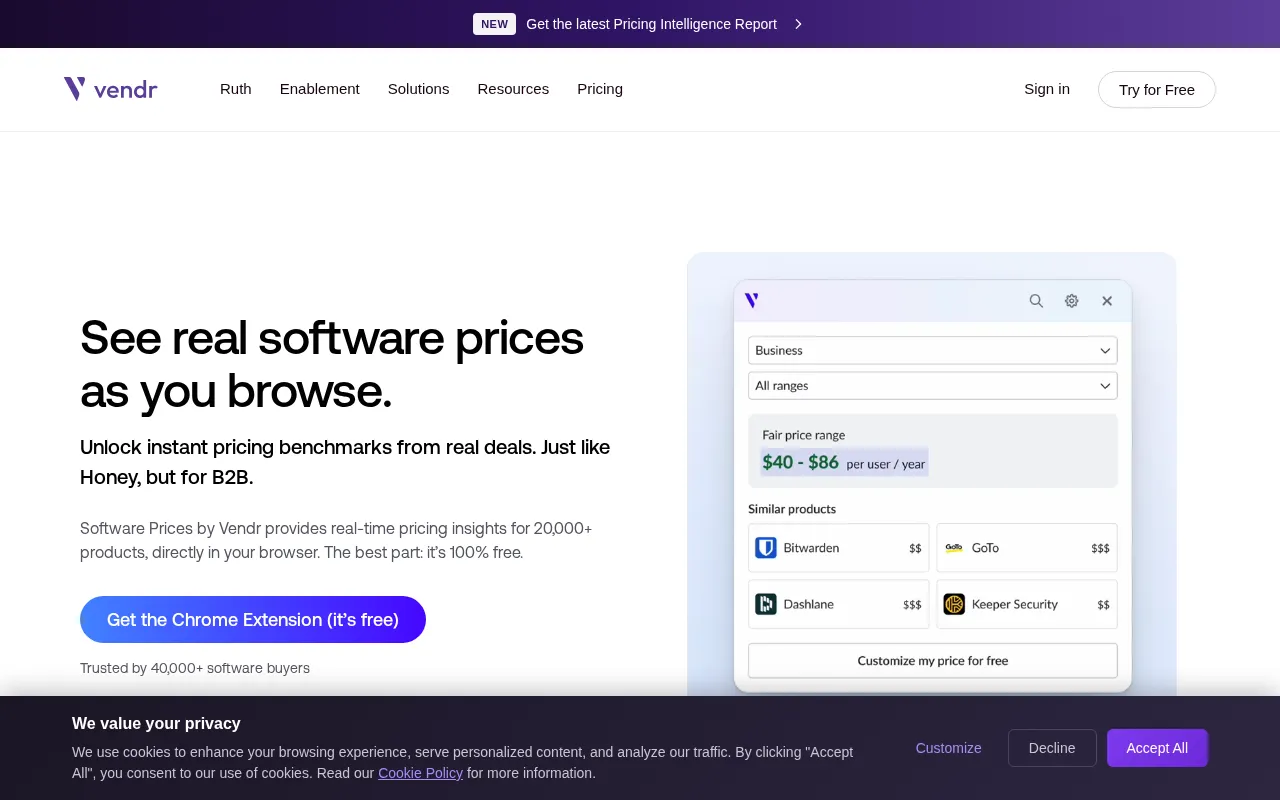Select the Keeper Security product card

click(x=1027, y=604)
